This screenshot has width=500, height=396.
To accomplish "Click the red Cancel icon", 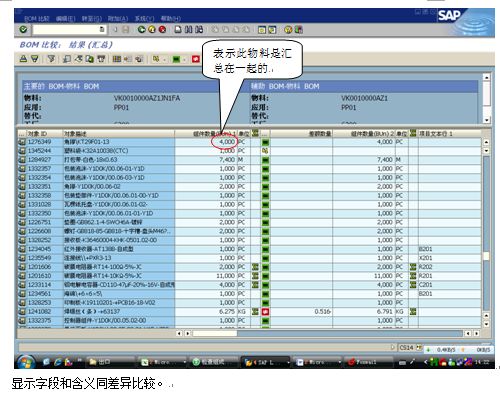I will [162, 30].
